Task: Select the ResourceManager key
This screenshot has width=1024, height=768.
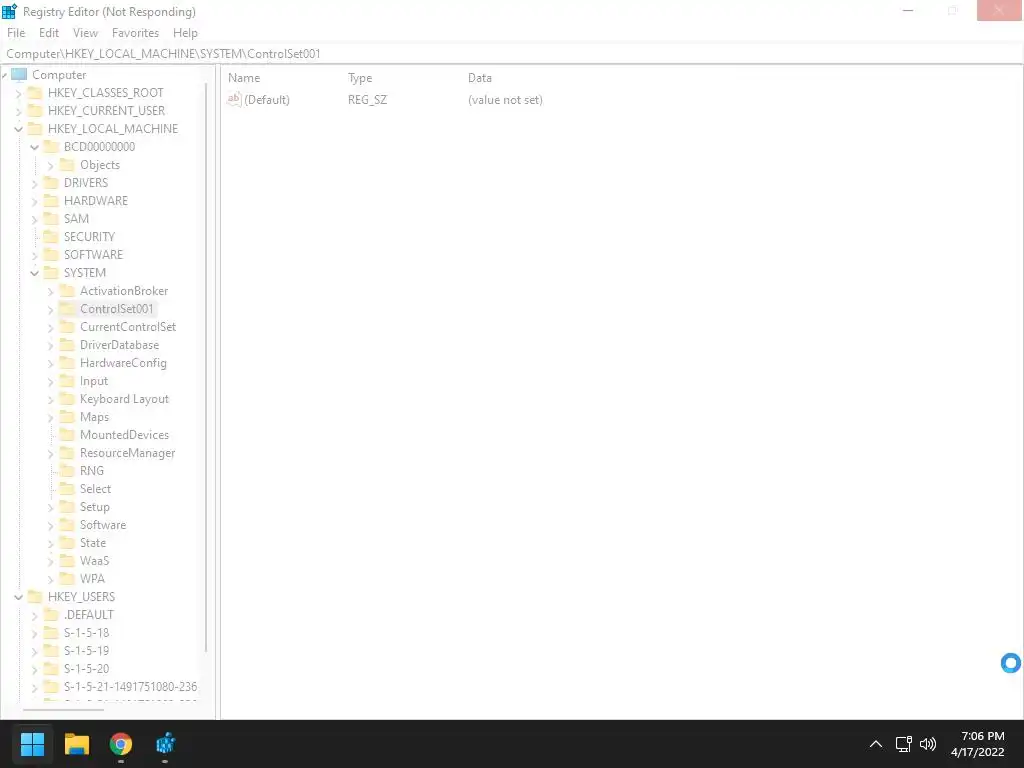Action: coord(127,453)
